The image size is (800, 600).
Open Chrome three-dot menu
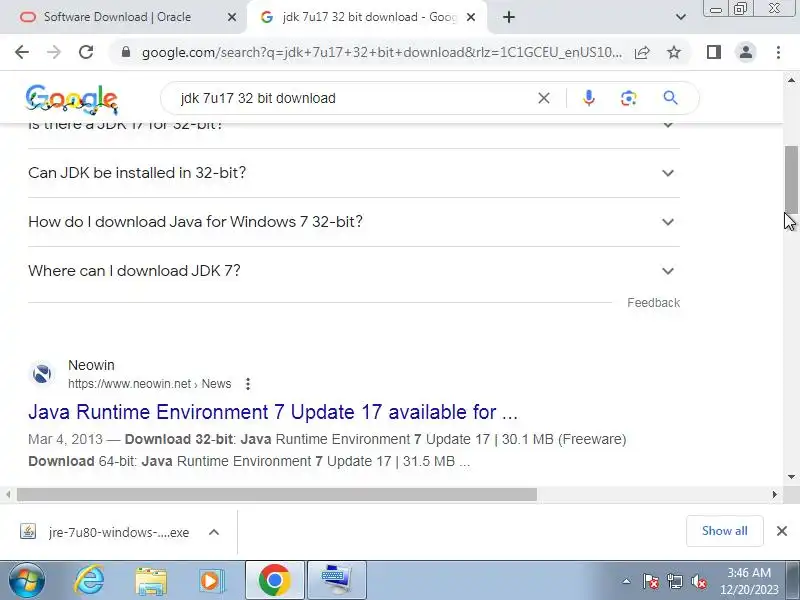pos(778,52)
